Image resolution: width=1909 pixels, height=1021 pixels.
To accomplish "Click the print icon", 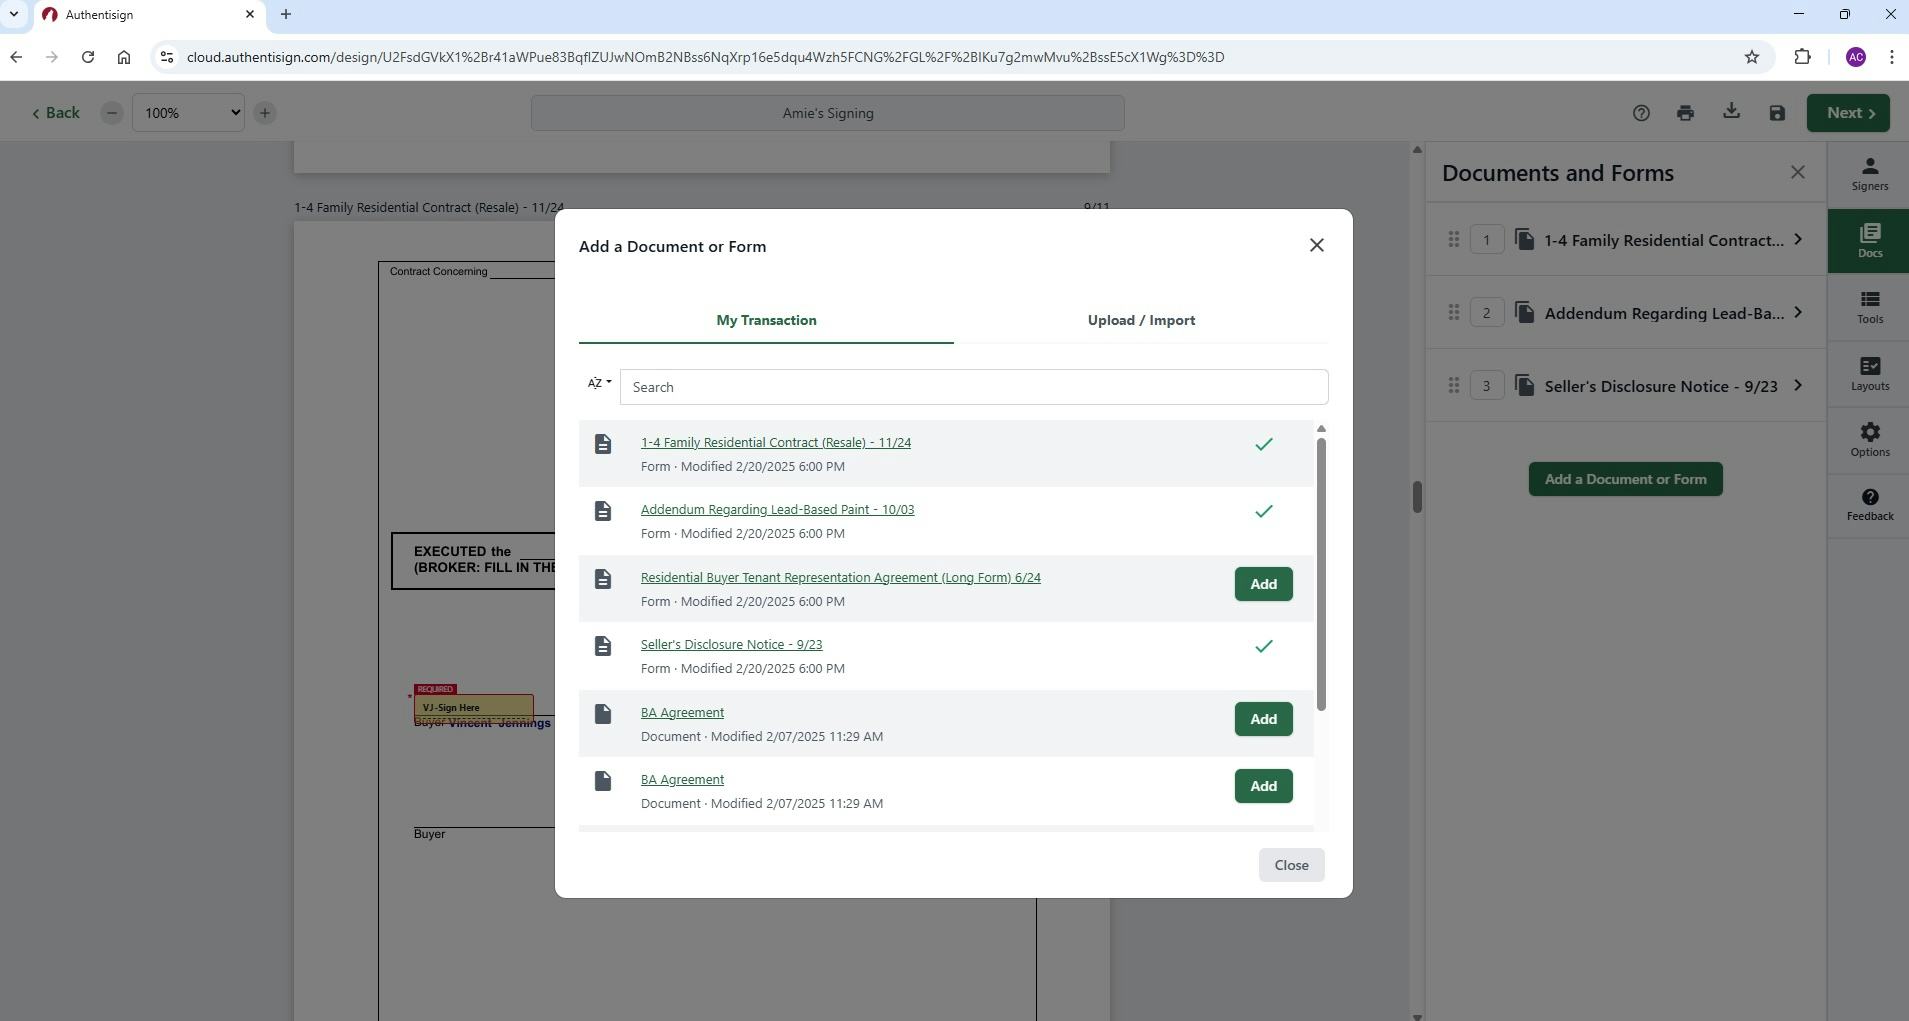I will tap(1685, 112).
